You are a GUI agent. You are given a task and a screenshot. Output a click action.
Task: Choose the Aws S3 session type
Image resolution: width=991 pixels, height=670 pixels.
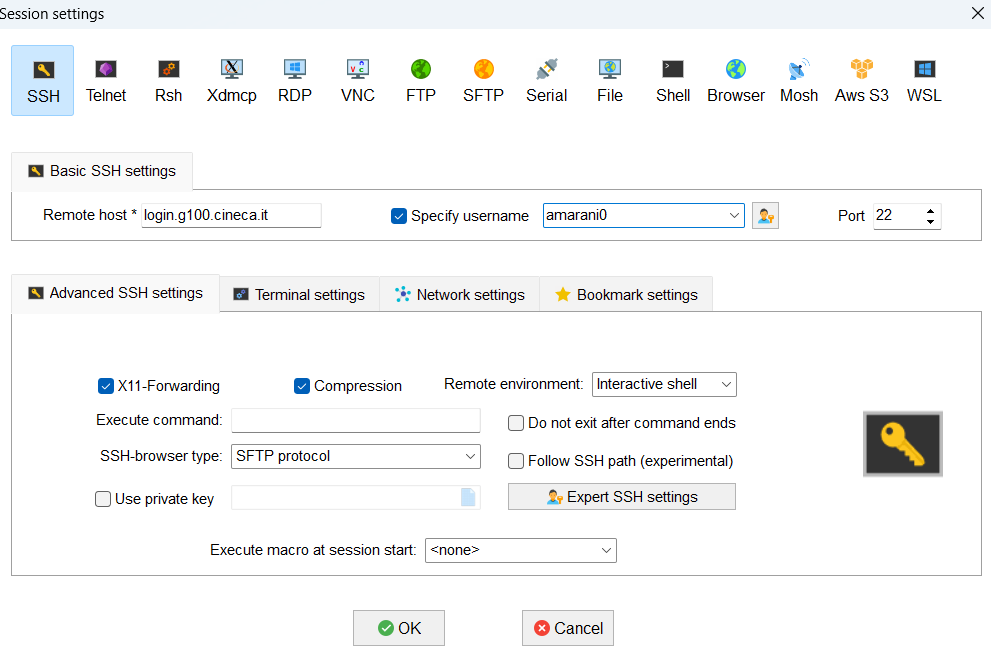861,80
